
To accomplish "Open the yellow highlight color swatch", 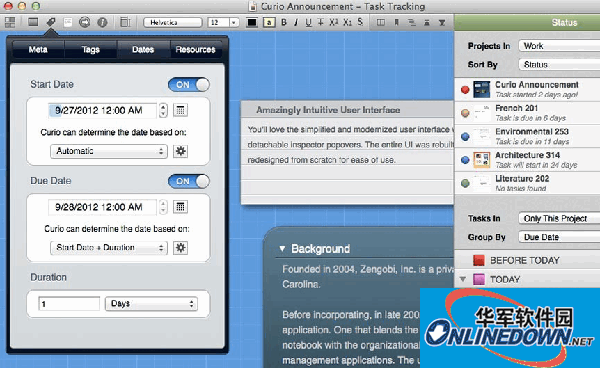I will pyautogui.click(x=269, y=23).
